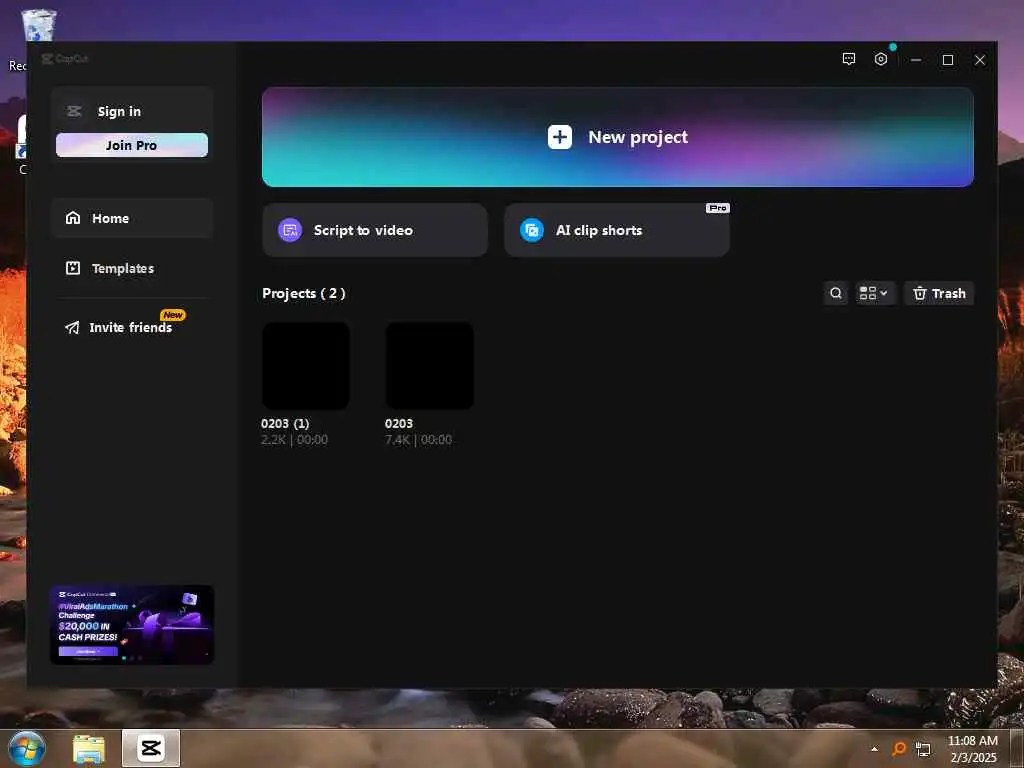Click project name 0203 (1)

[x=285, y=423]
